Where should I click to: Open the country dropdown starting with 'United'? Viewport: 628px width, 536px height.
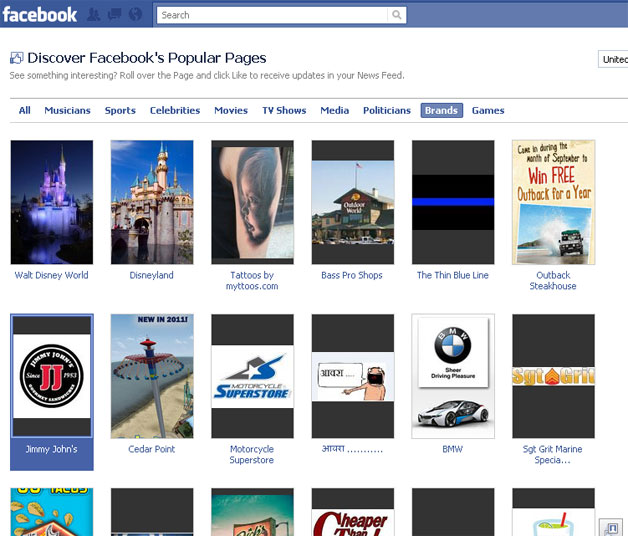point(613,59)
